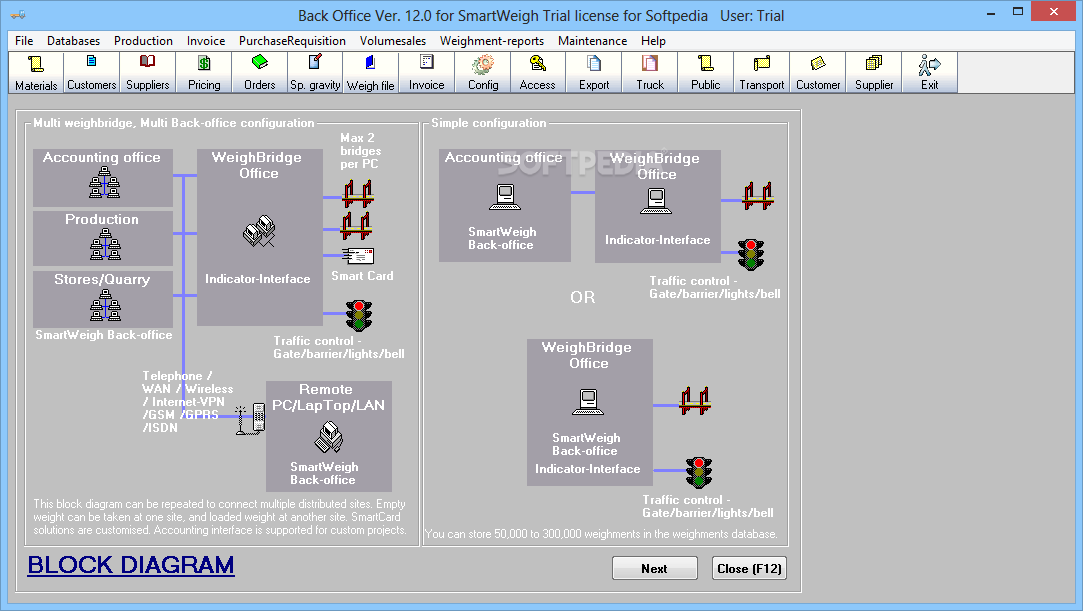
Task: Open the Customer toolbar button
Action: pyautogui.click(x=818, y=72)
